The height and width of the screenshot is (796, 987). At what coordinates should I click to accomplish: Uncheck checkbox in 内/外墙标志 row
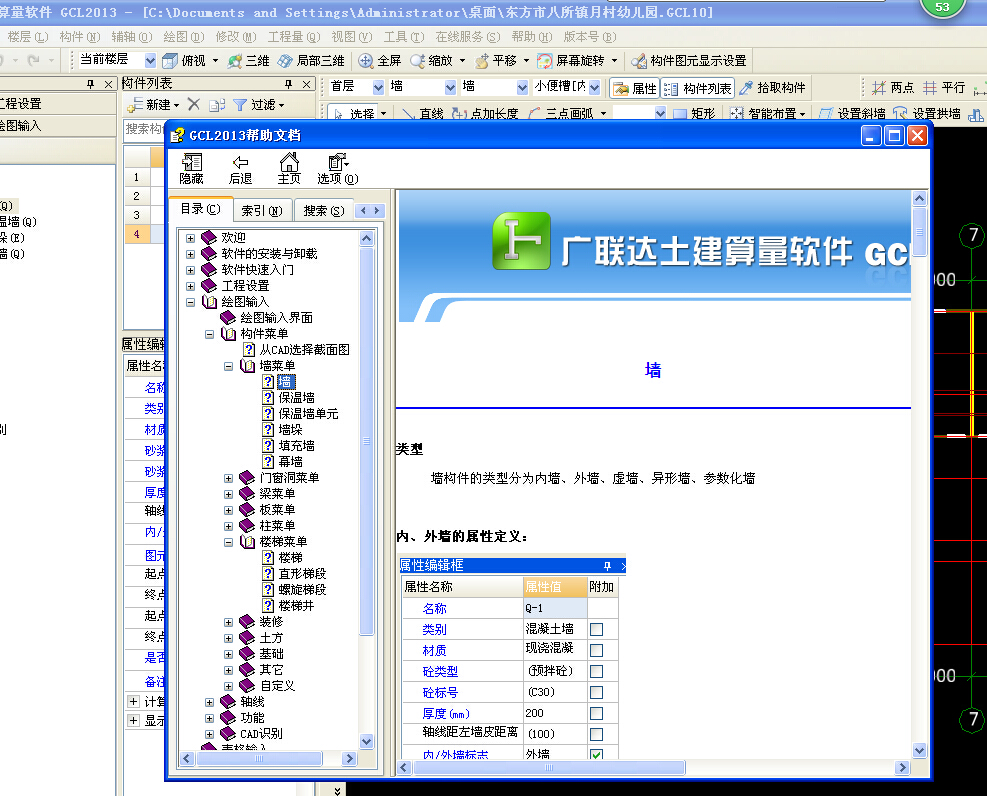[x=596, y=754]
